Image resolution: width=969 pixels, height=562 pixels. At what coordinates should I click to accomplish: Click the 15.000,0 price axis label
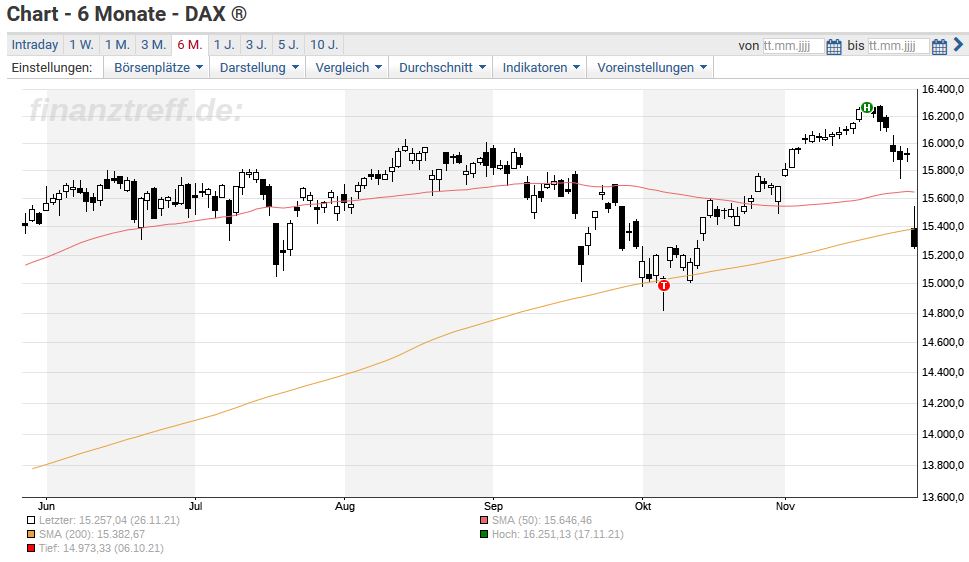tap(942, 284)
